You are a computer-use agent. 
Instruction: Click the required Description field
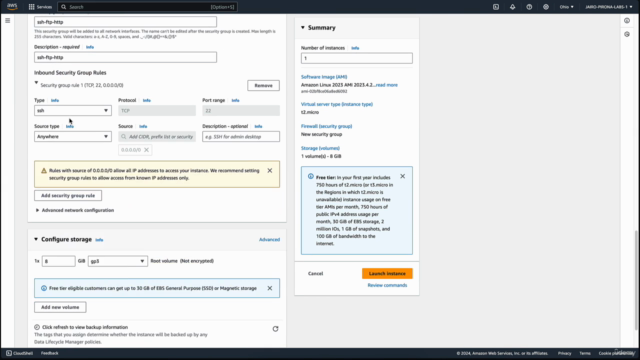[x=125, y=57]
